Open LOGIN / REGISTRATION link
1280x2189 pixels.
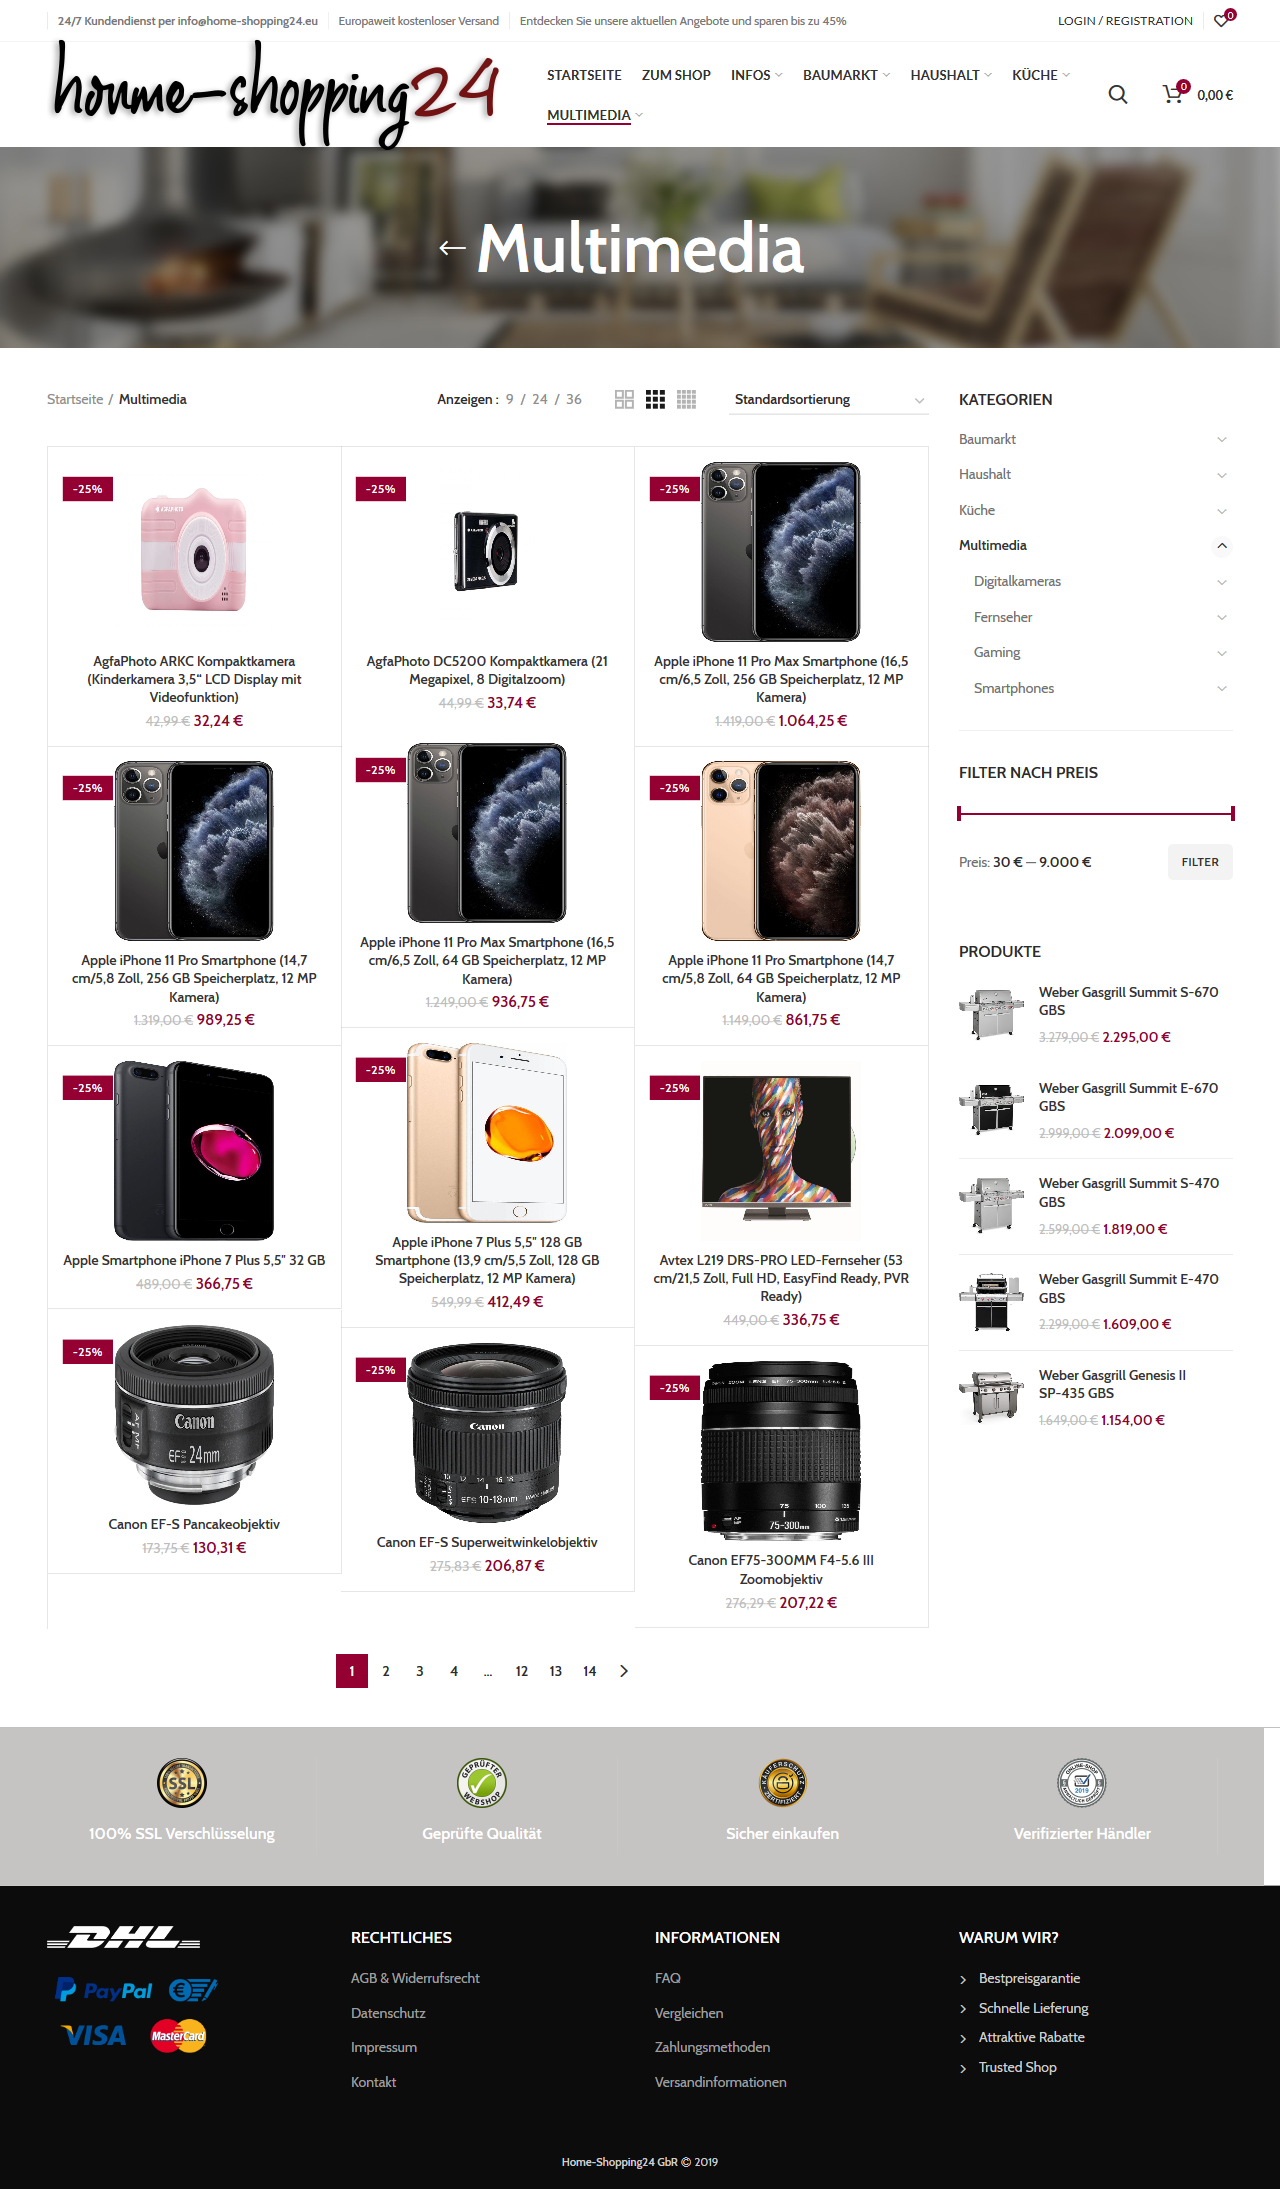click(x=1125, y=20)
